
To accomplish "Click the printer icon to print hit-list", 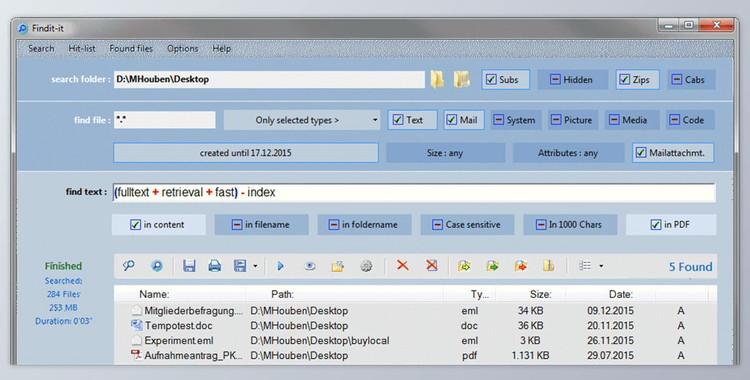I will pos(215,266).
